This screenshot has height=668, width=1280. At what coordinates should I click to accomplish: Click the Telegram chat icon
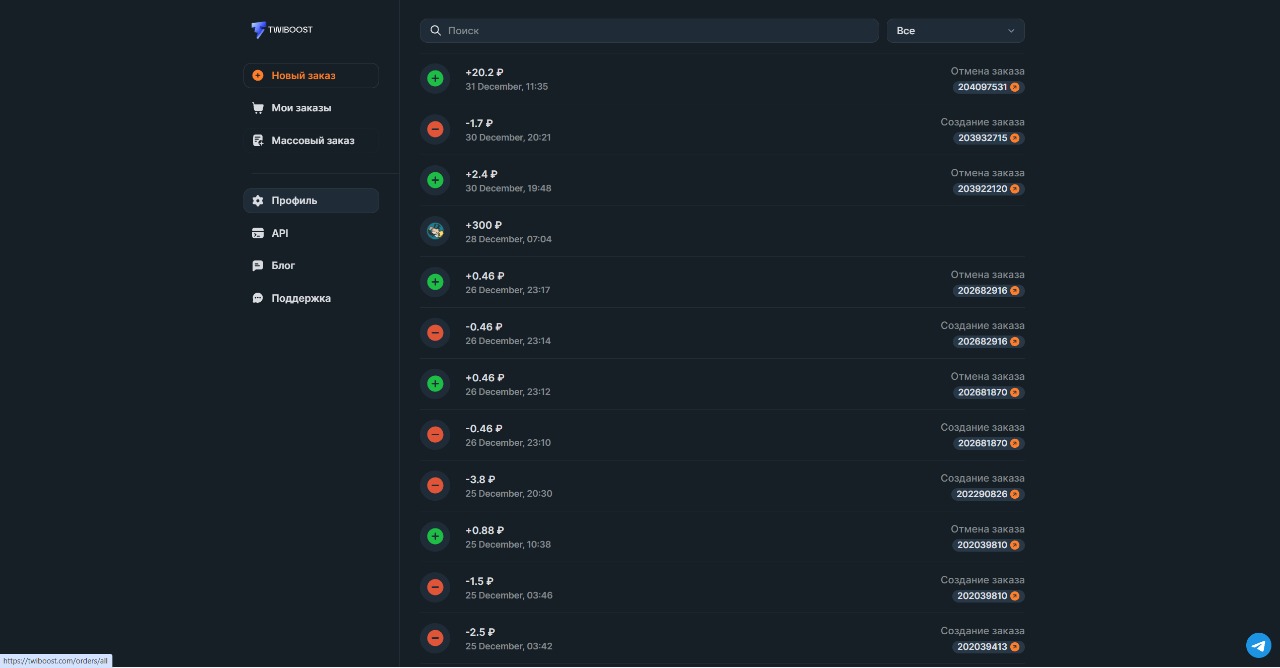1258,645
